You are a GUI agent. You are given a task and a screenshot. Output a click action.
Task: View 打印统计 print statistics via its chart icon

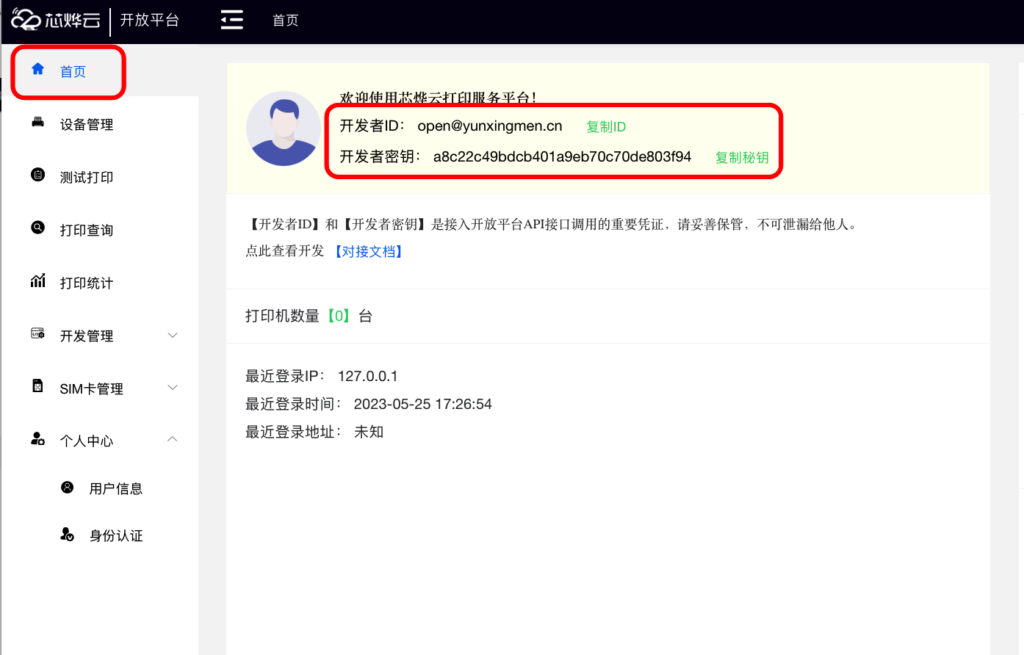pyautogui.click(x=35, y=281)
